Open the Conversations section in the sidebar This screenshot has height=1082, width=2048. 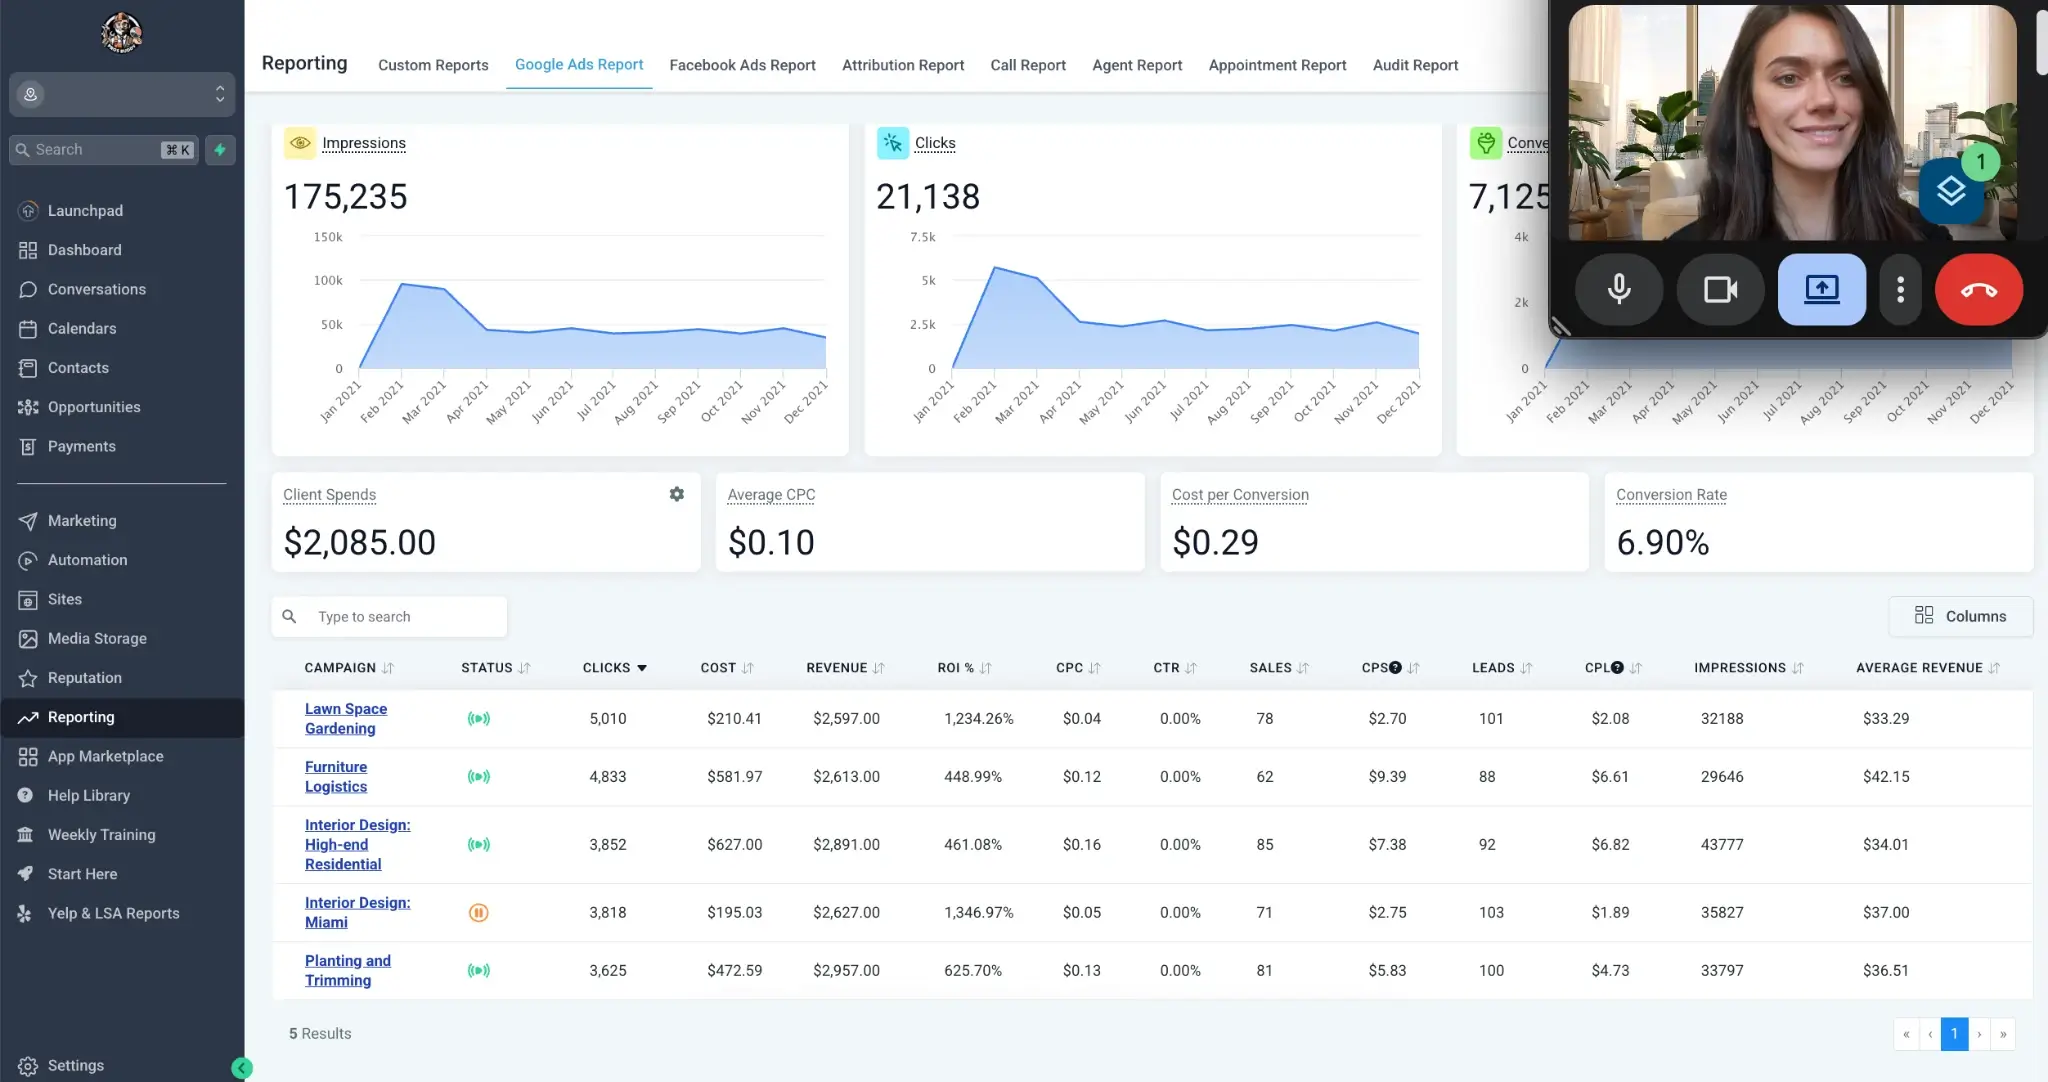[96, 289]
